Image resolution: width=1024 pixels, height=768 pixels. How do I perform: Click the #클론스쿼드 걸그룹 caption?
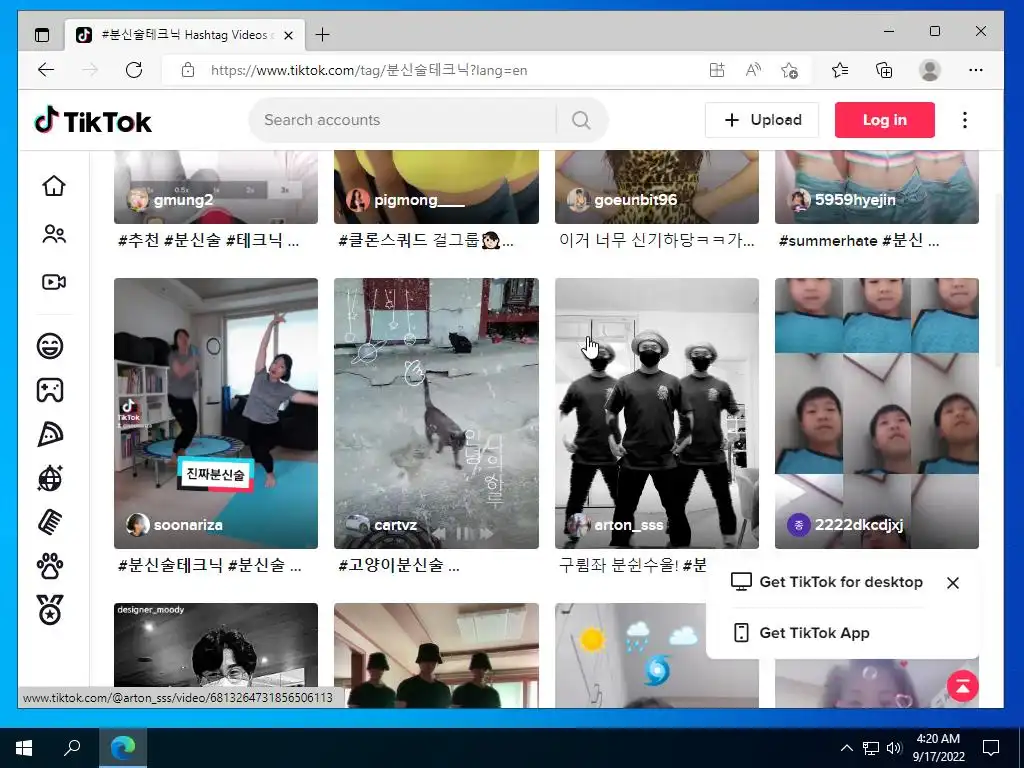[x=426, y=241]
